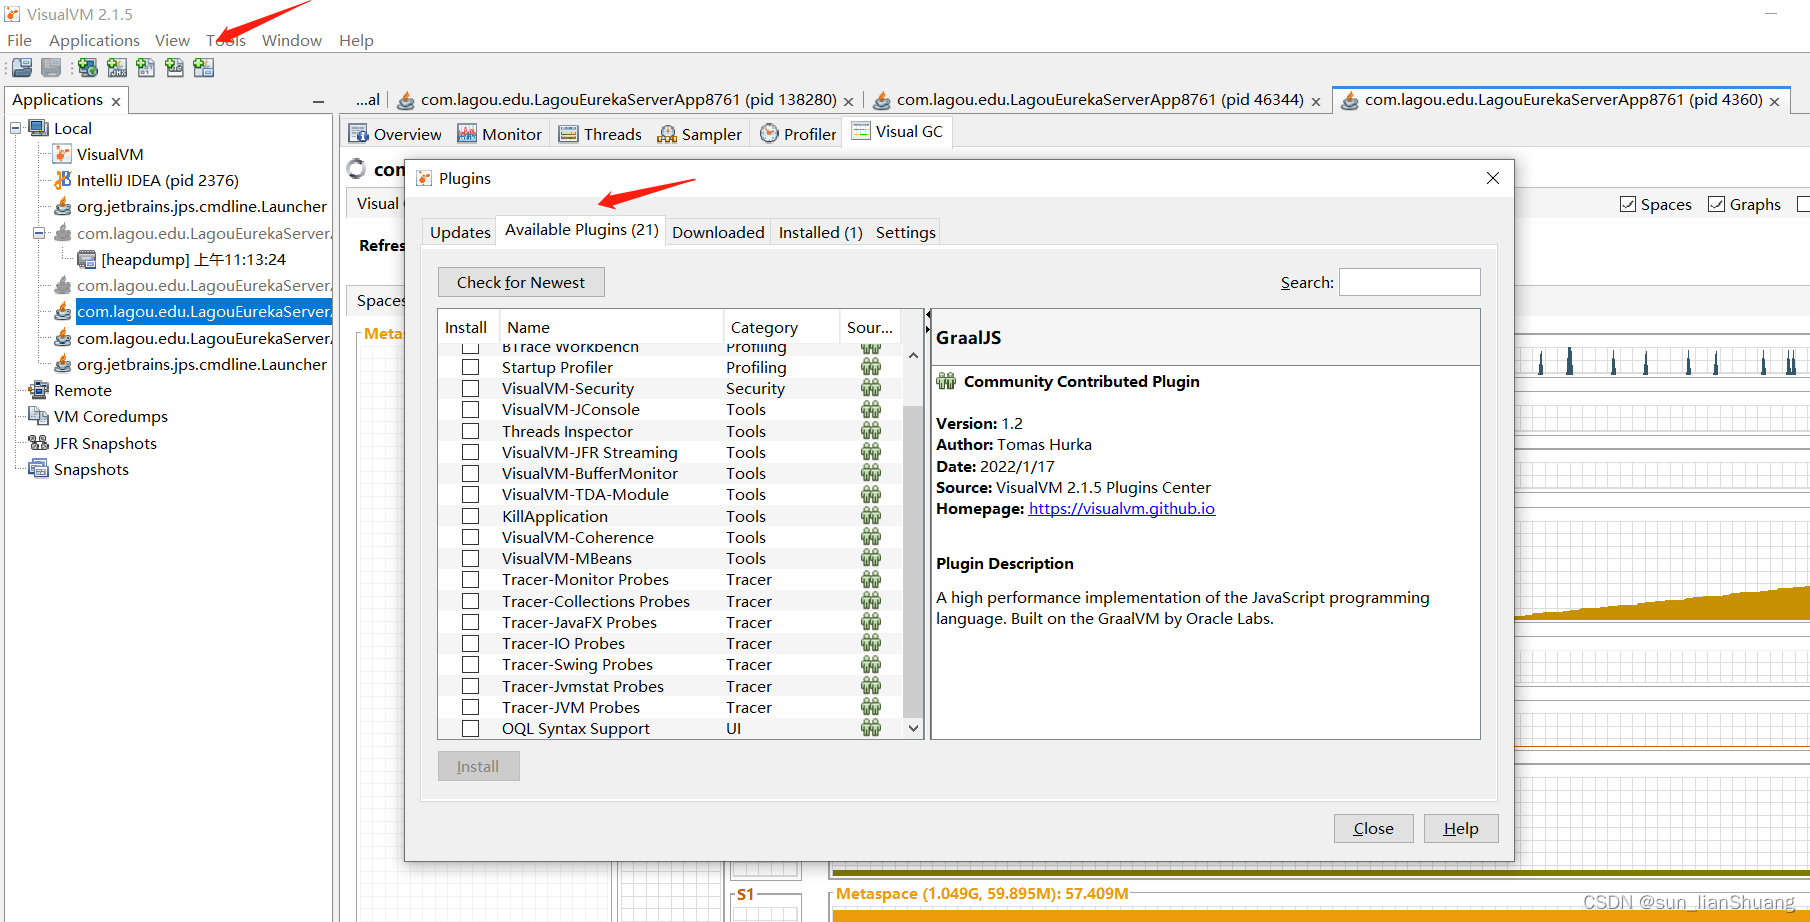Open the File menu

19,40
